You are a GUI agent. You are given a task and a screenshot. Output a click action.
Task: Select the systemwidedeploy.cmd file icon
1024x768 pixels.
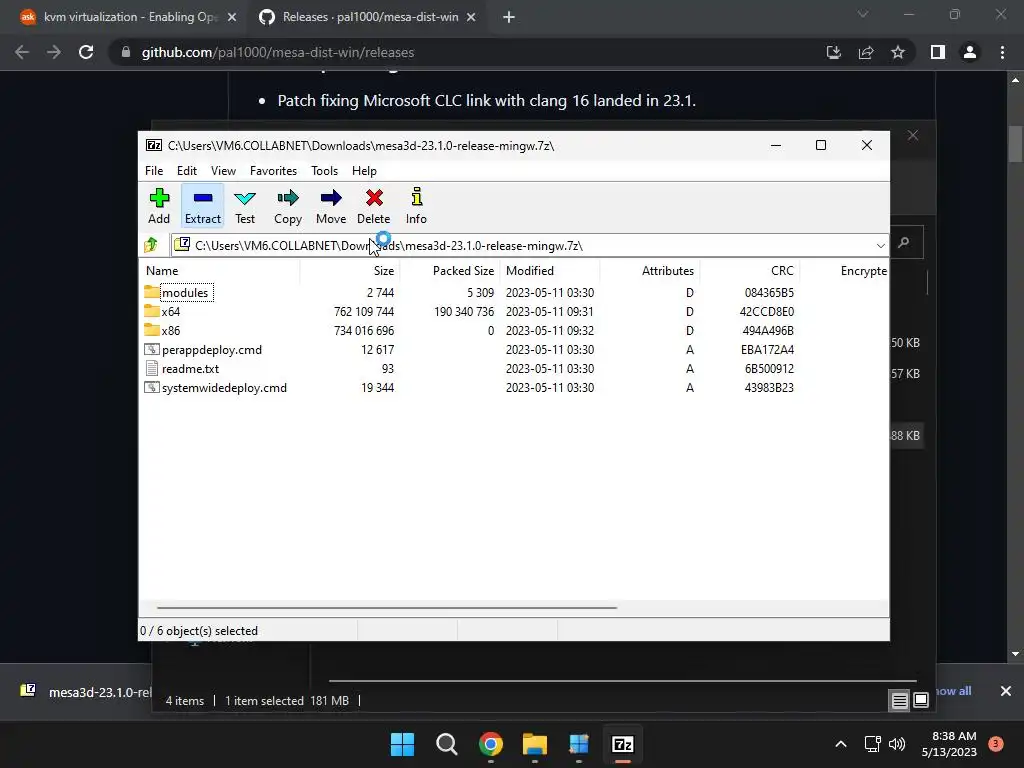[x=152, y=387]
